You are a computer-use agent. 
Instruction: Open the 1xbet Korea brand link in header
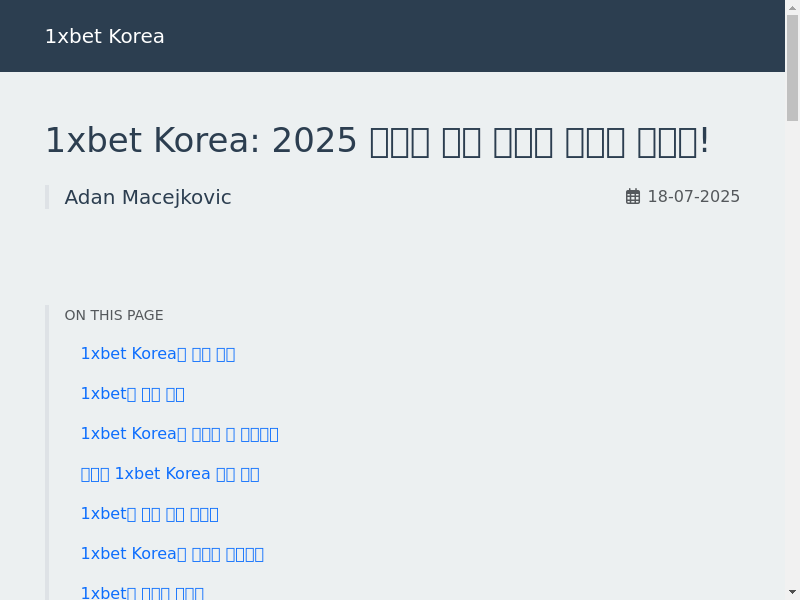click(104, 37)
